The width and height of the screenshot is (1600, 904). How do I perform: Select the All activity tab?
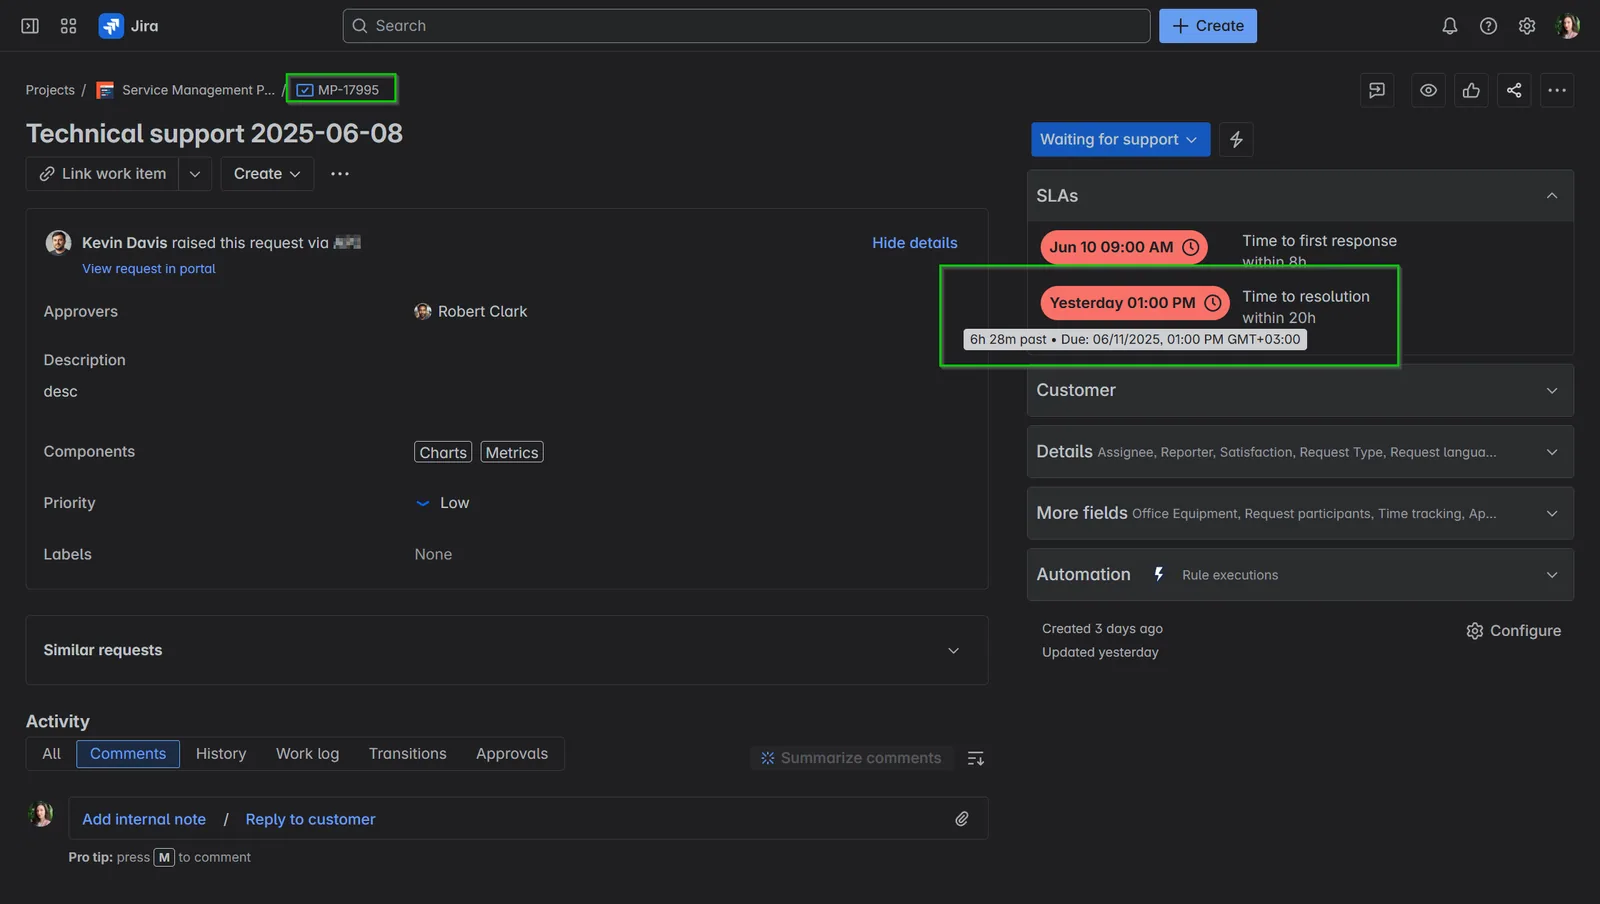pyautogui.click(x=51, y=754)
